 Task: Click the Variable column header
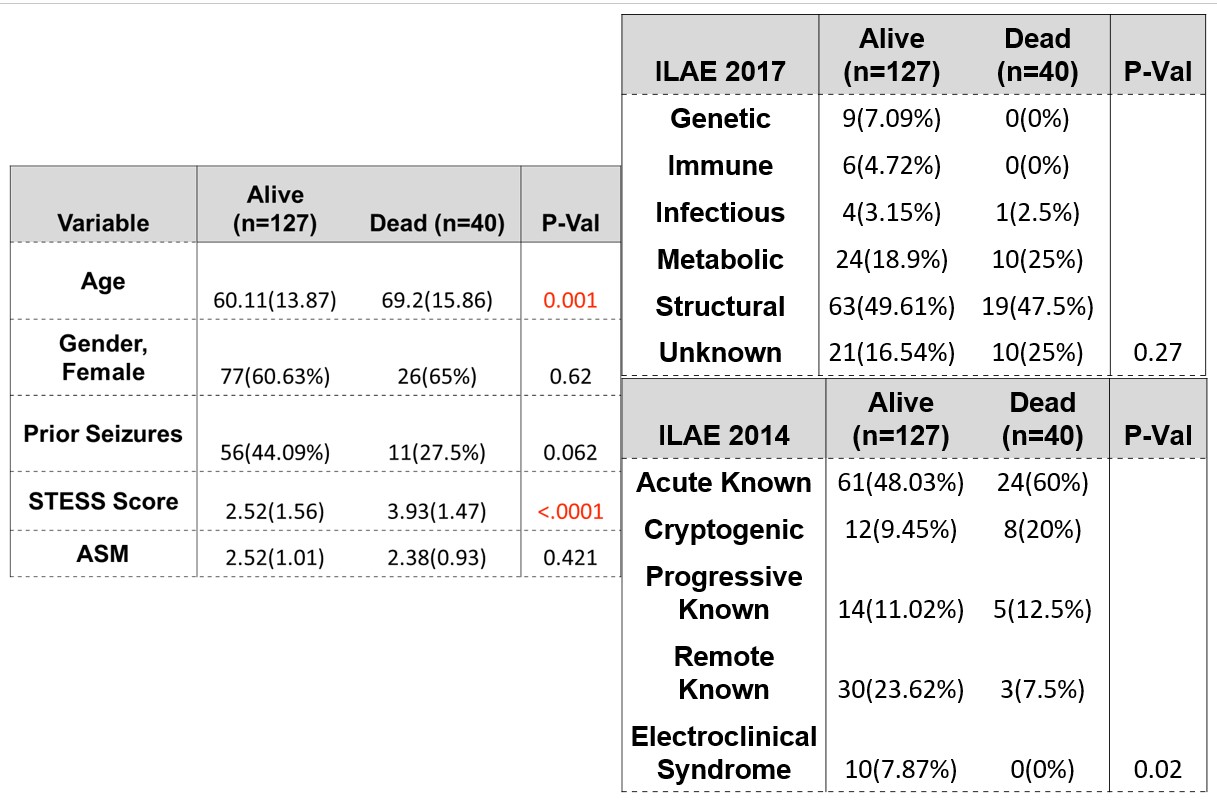pos(103,223)
